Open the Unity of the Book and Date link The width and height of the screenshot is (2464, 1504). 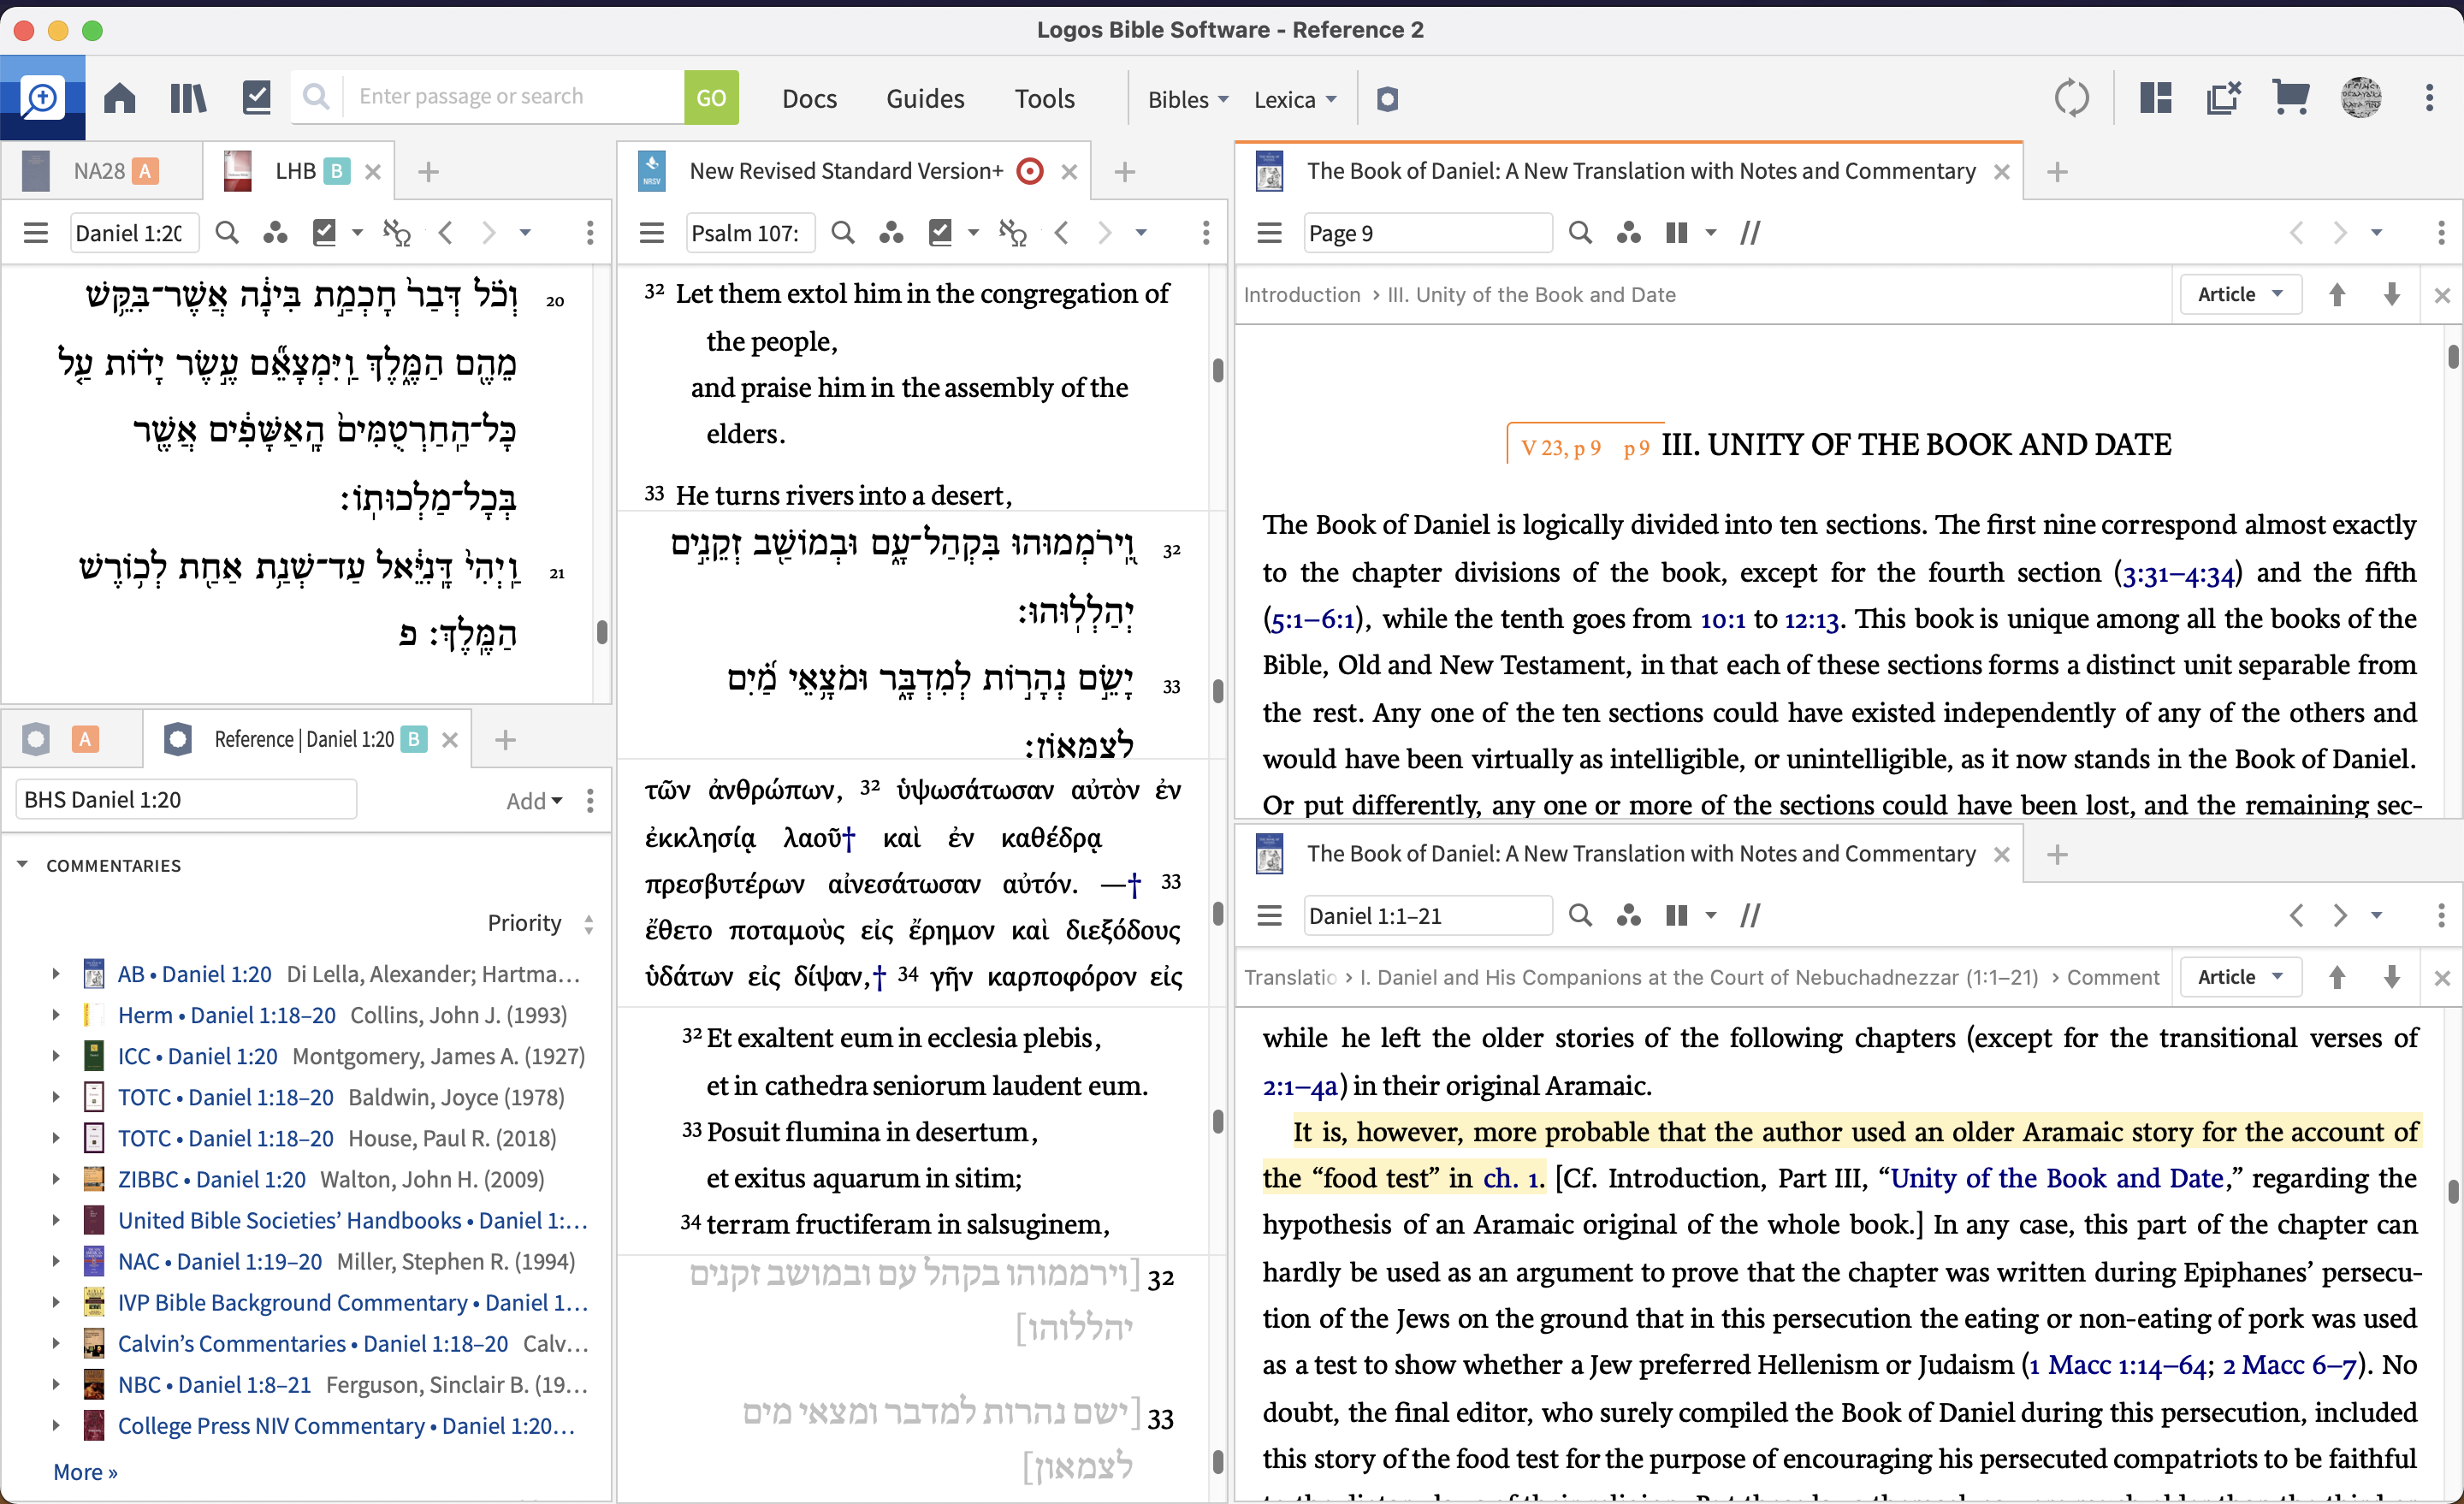[x=2056, y=1178]
